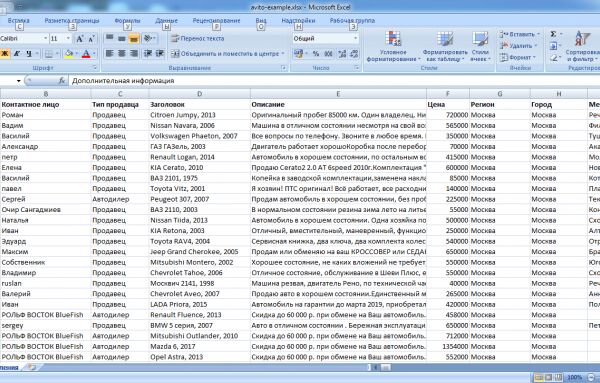Screen dimensions: 600x383
Task: Switch to Page Layout view icon
Action: pyautogui.click(x=548, y=378)
